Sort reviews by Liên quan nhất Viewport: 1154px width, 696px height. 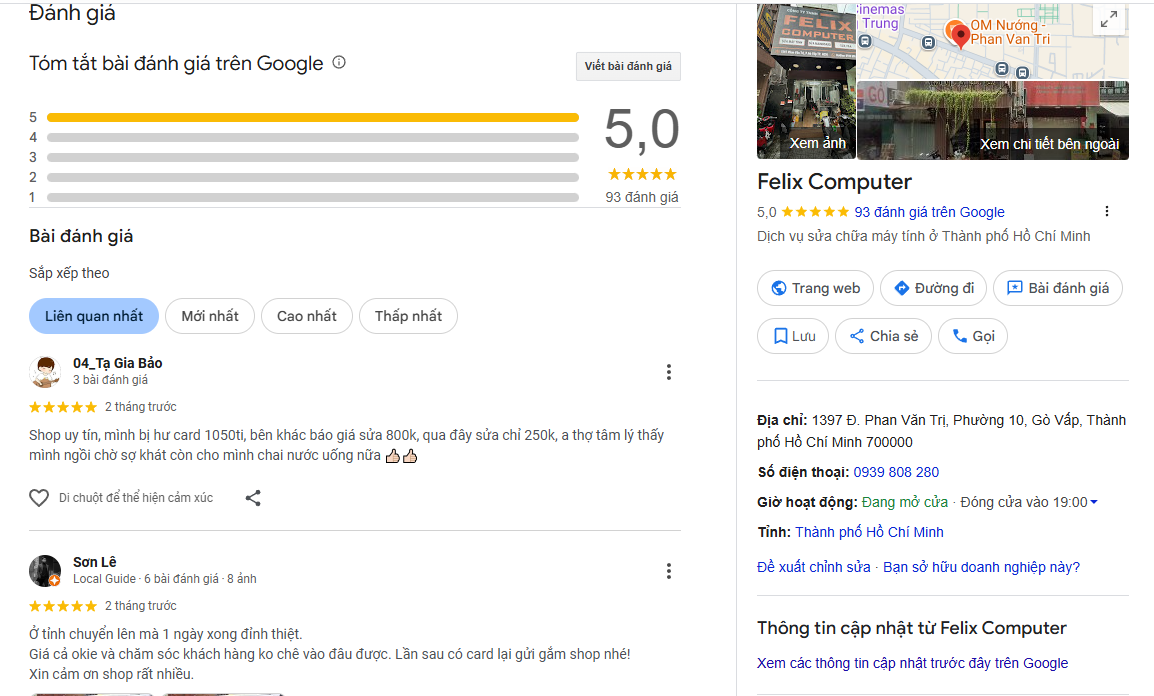[94, 316]
